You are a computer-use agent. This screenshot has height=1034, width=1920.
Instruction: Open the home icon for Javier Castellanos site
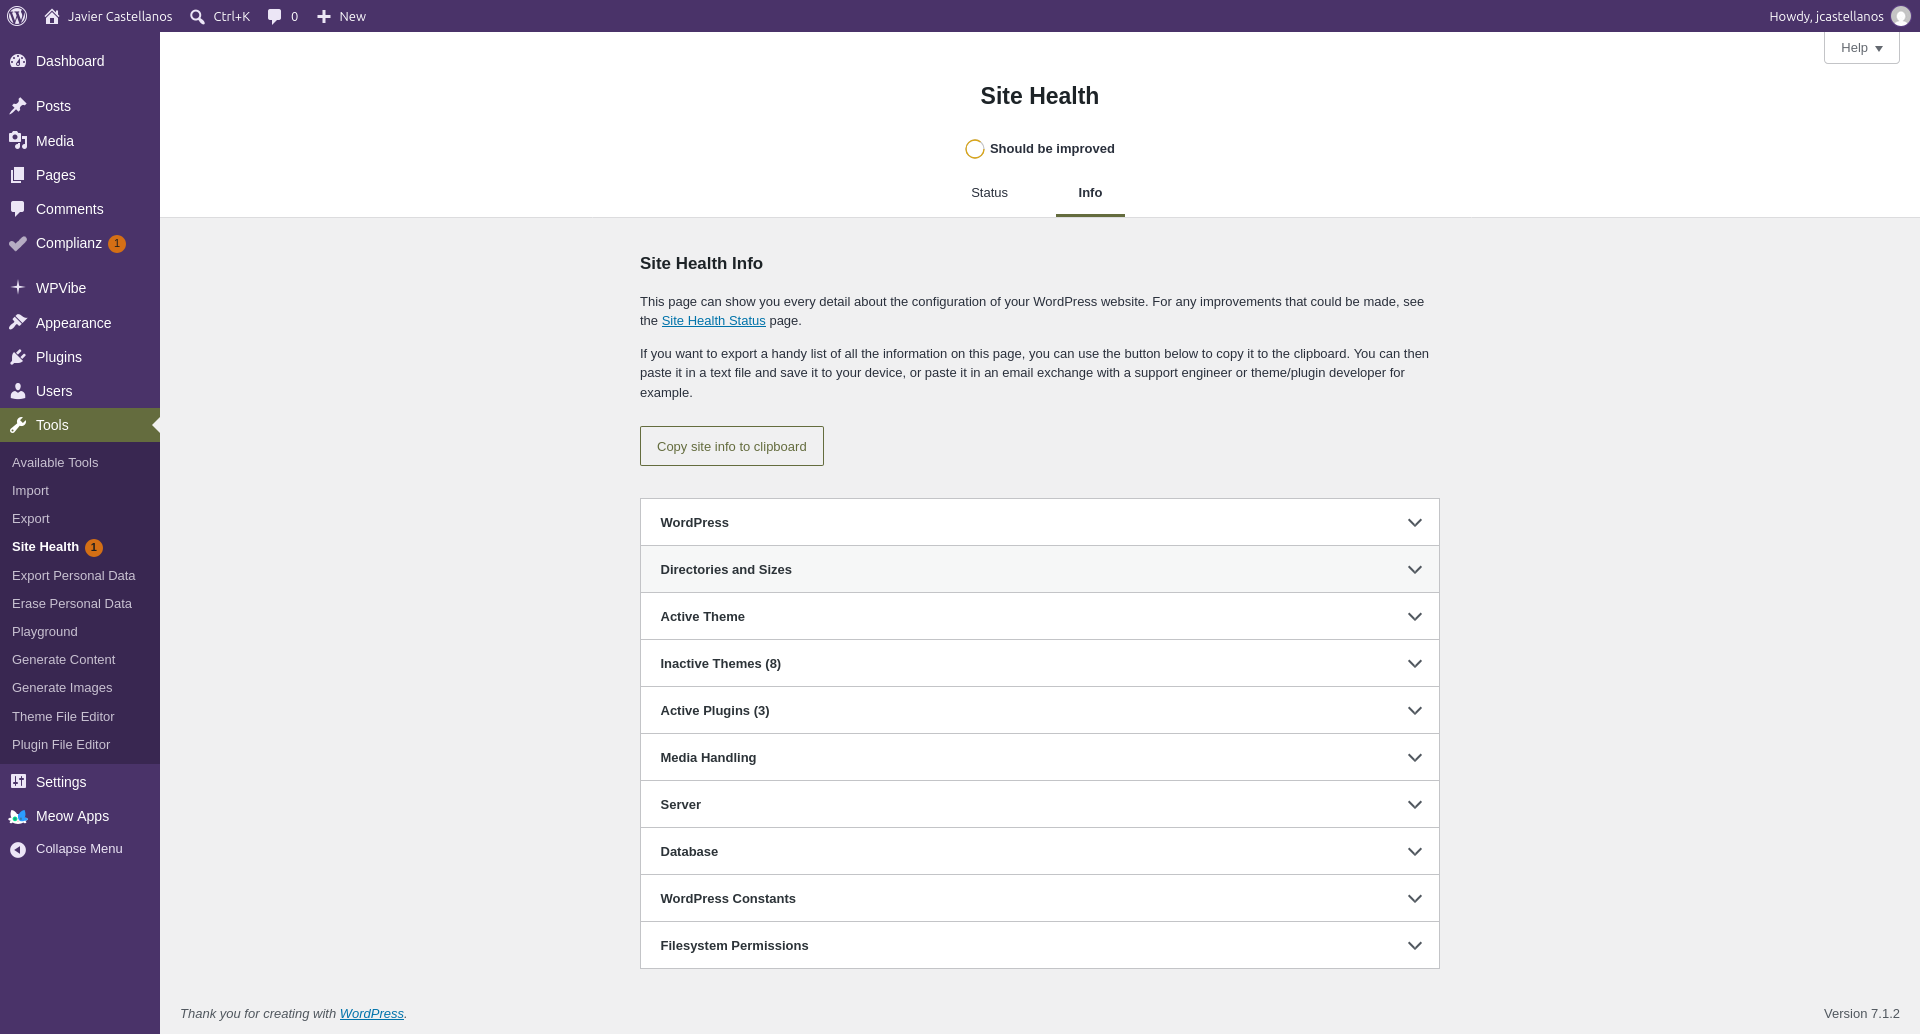tap(52, 16)
